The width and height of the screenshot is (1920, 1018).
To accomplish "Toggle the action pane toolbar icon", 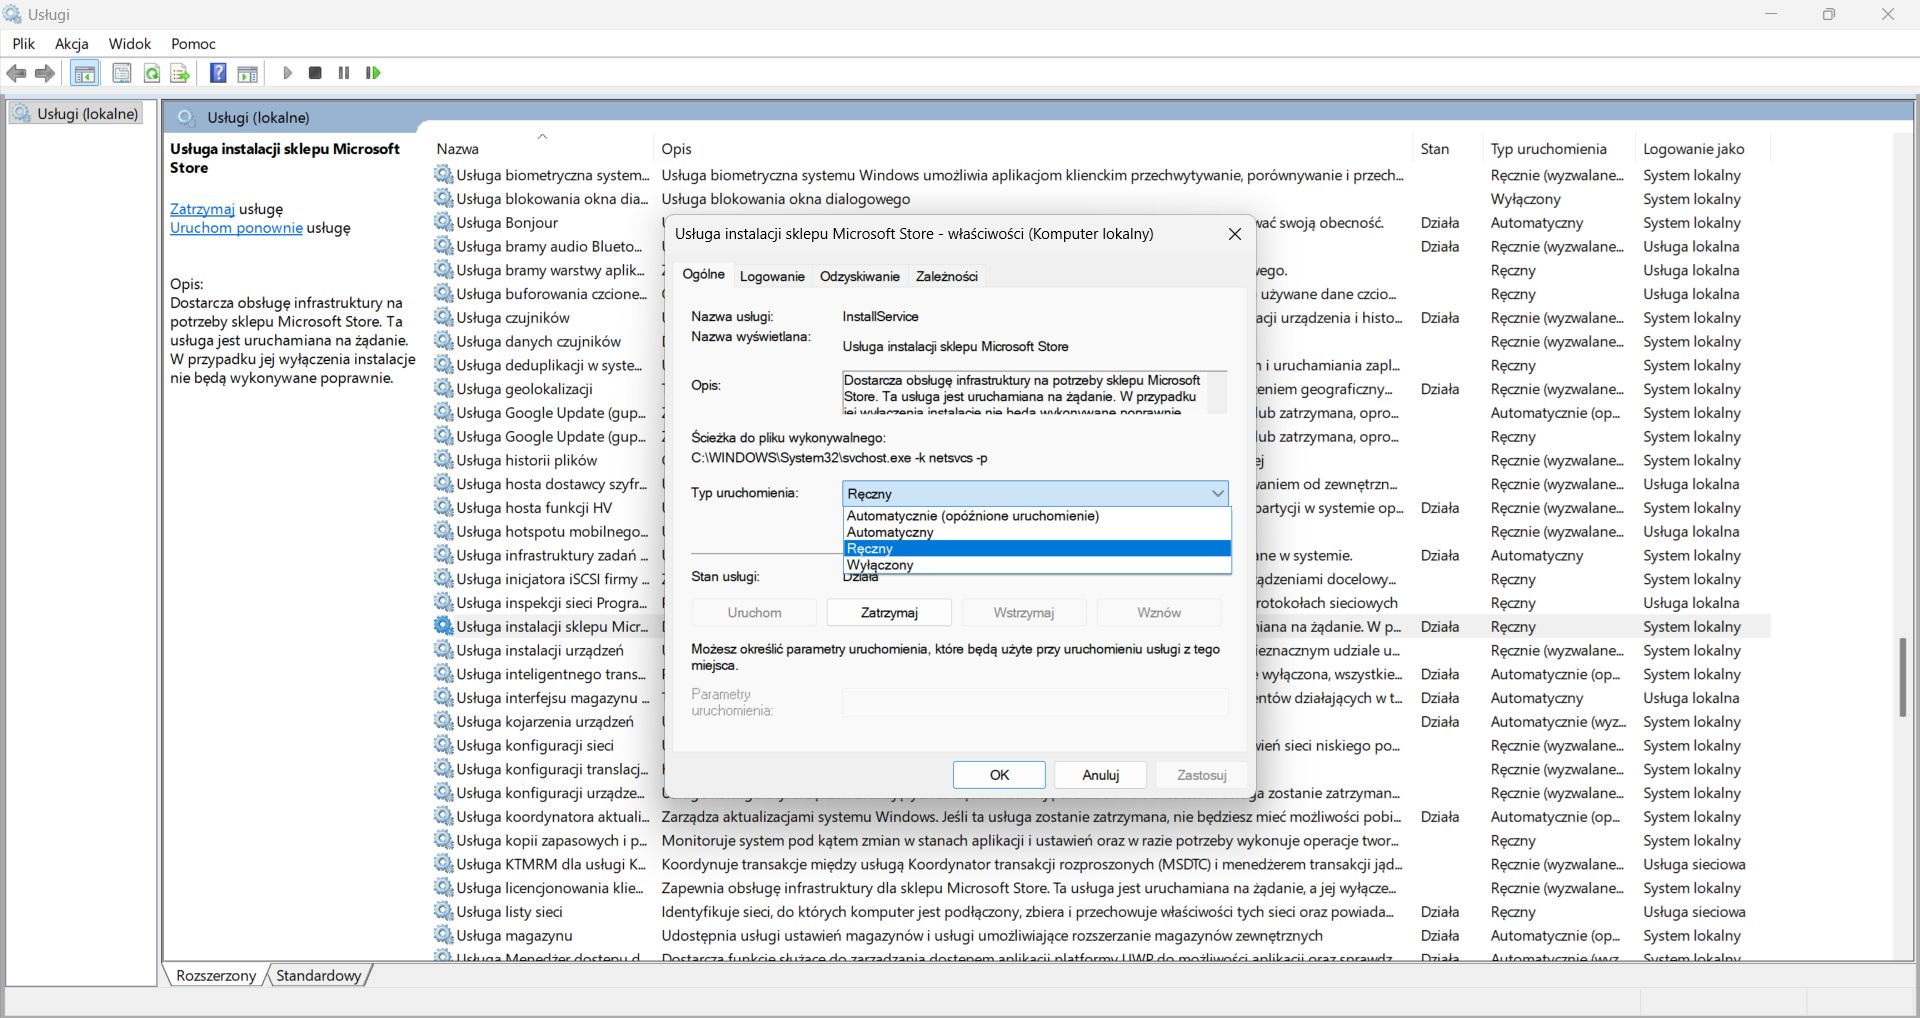I will 248,73.
